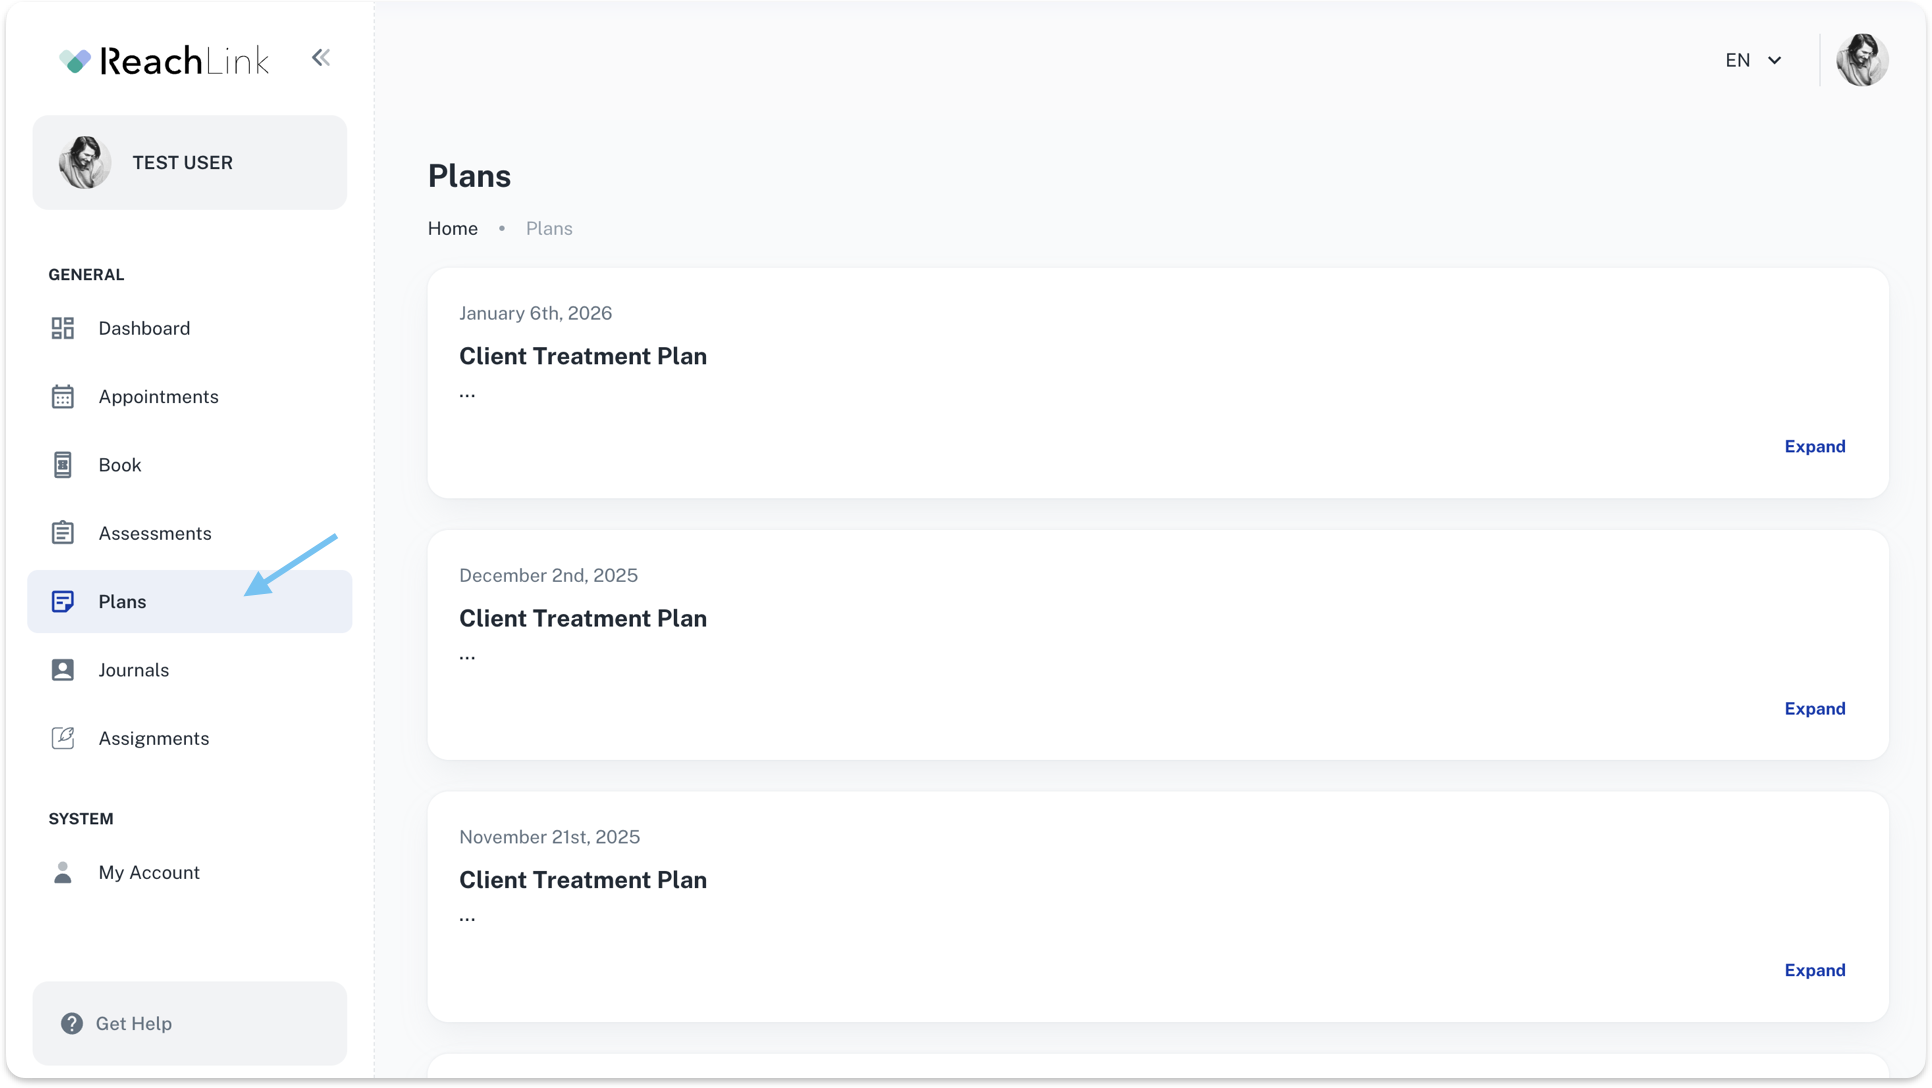Expand the December 2nd, 2025 treatment plan
1932x1088 pixels.
[1814, 708]
